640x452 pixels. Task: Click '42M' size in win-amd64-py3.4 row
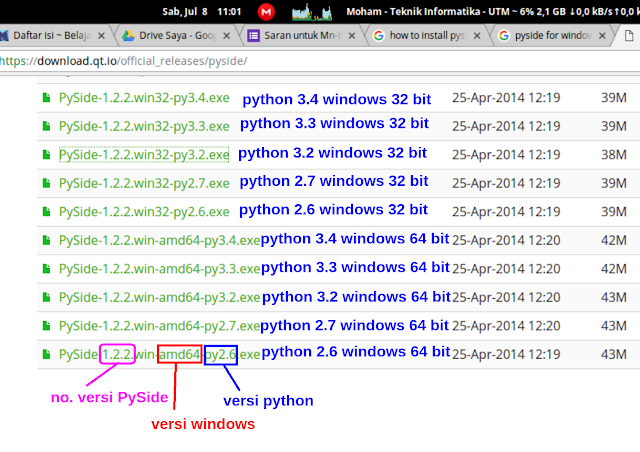(613, 240)
